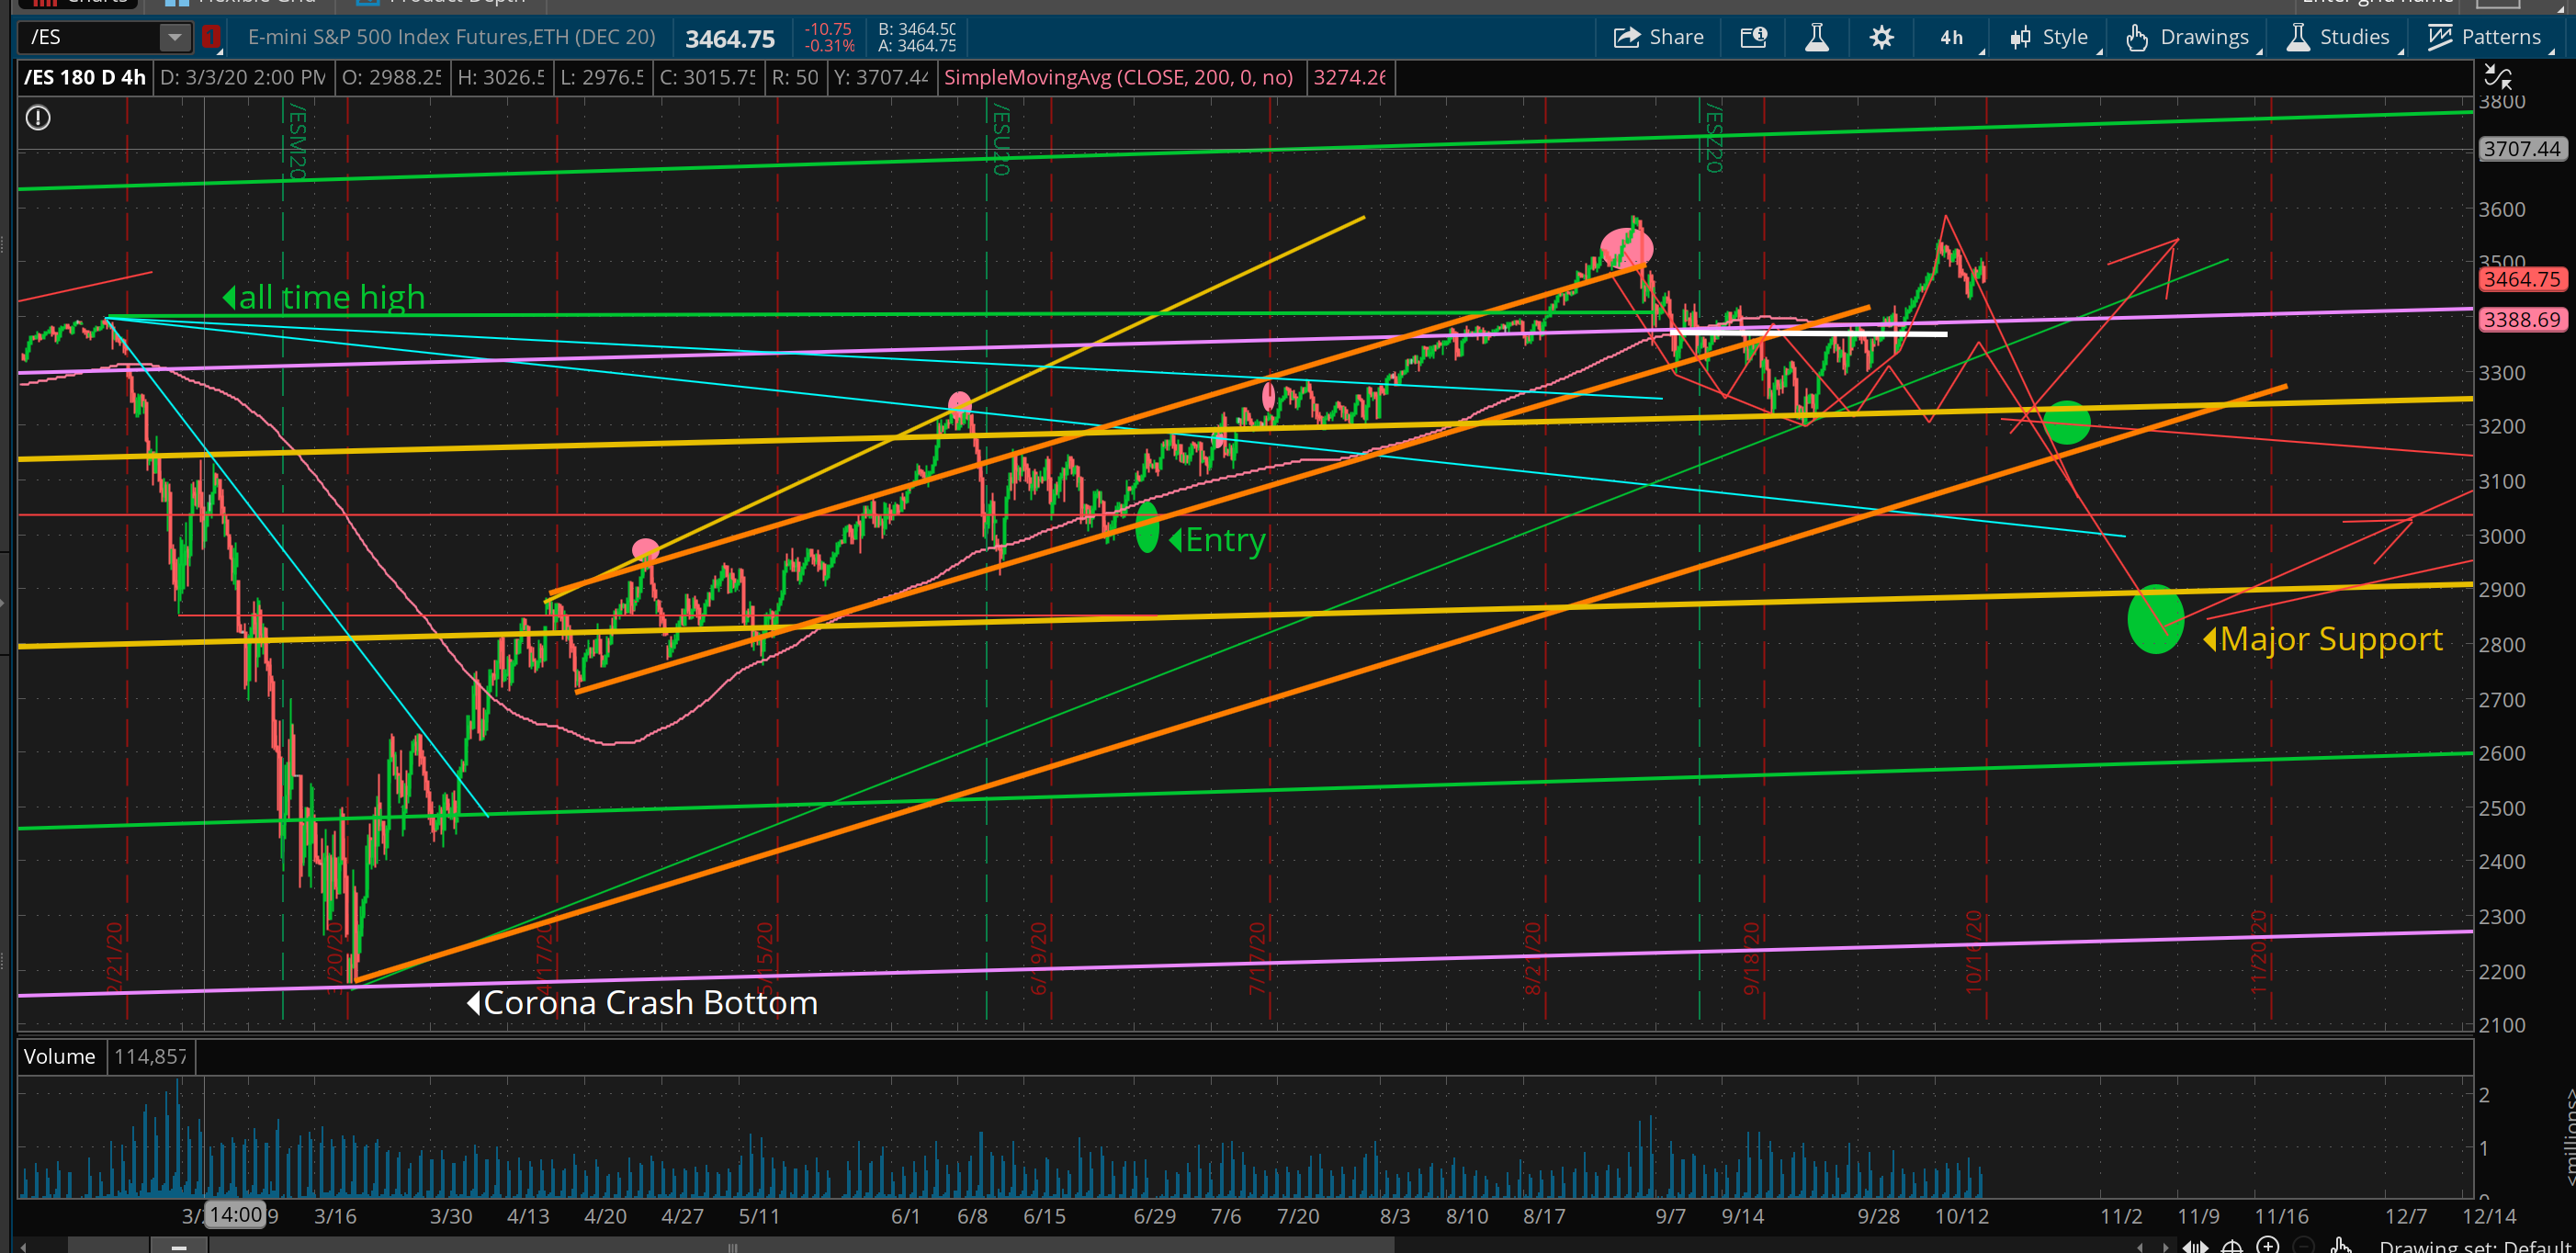Open the 4h timeframe dropdown
Viewport: 2576px width, 1253px height.
1953,37
